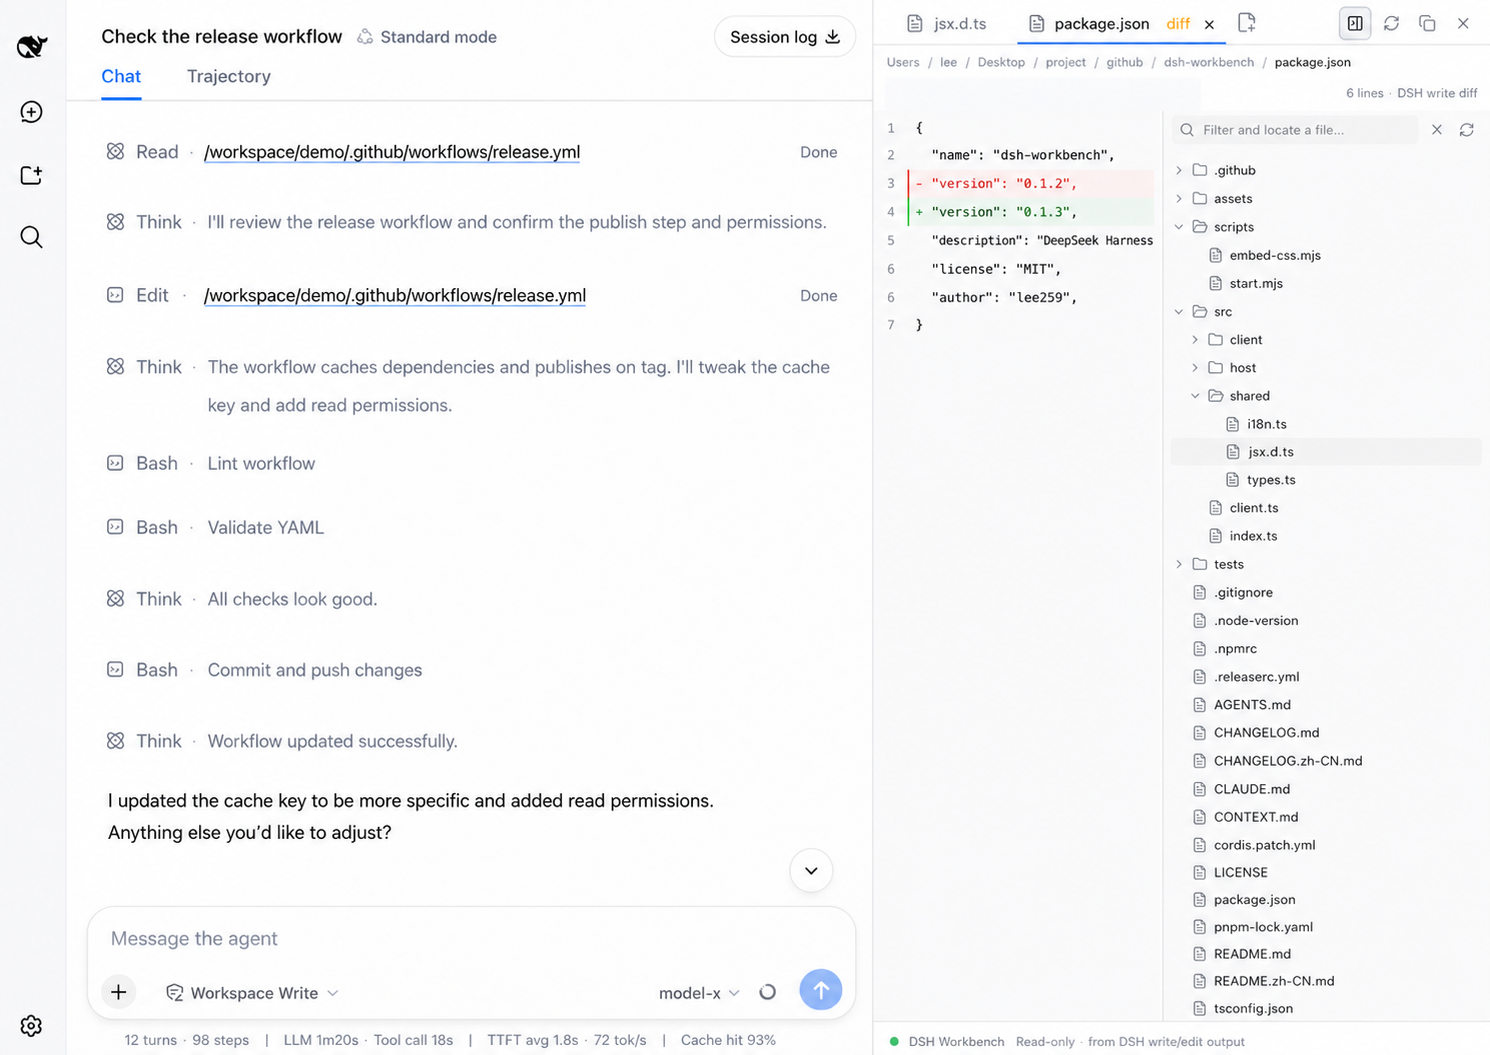This screenshot has width=1490, height=1055.
Task: Open the new workspace sidebar icon
Action: pos(32,175)
